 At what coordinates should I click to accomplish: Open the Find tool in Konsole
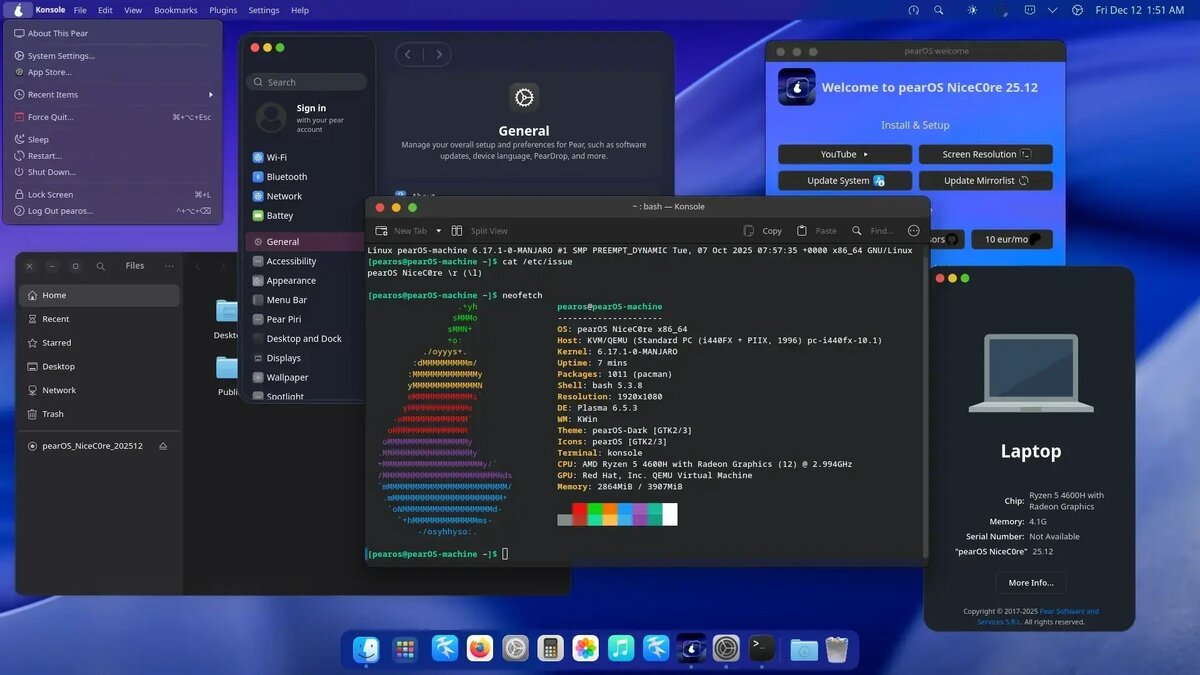tap(872, 230)
